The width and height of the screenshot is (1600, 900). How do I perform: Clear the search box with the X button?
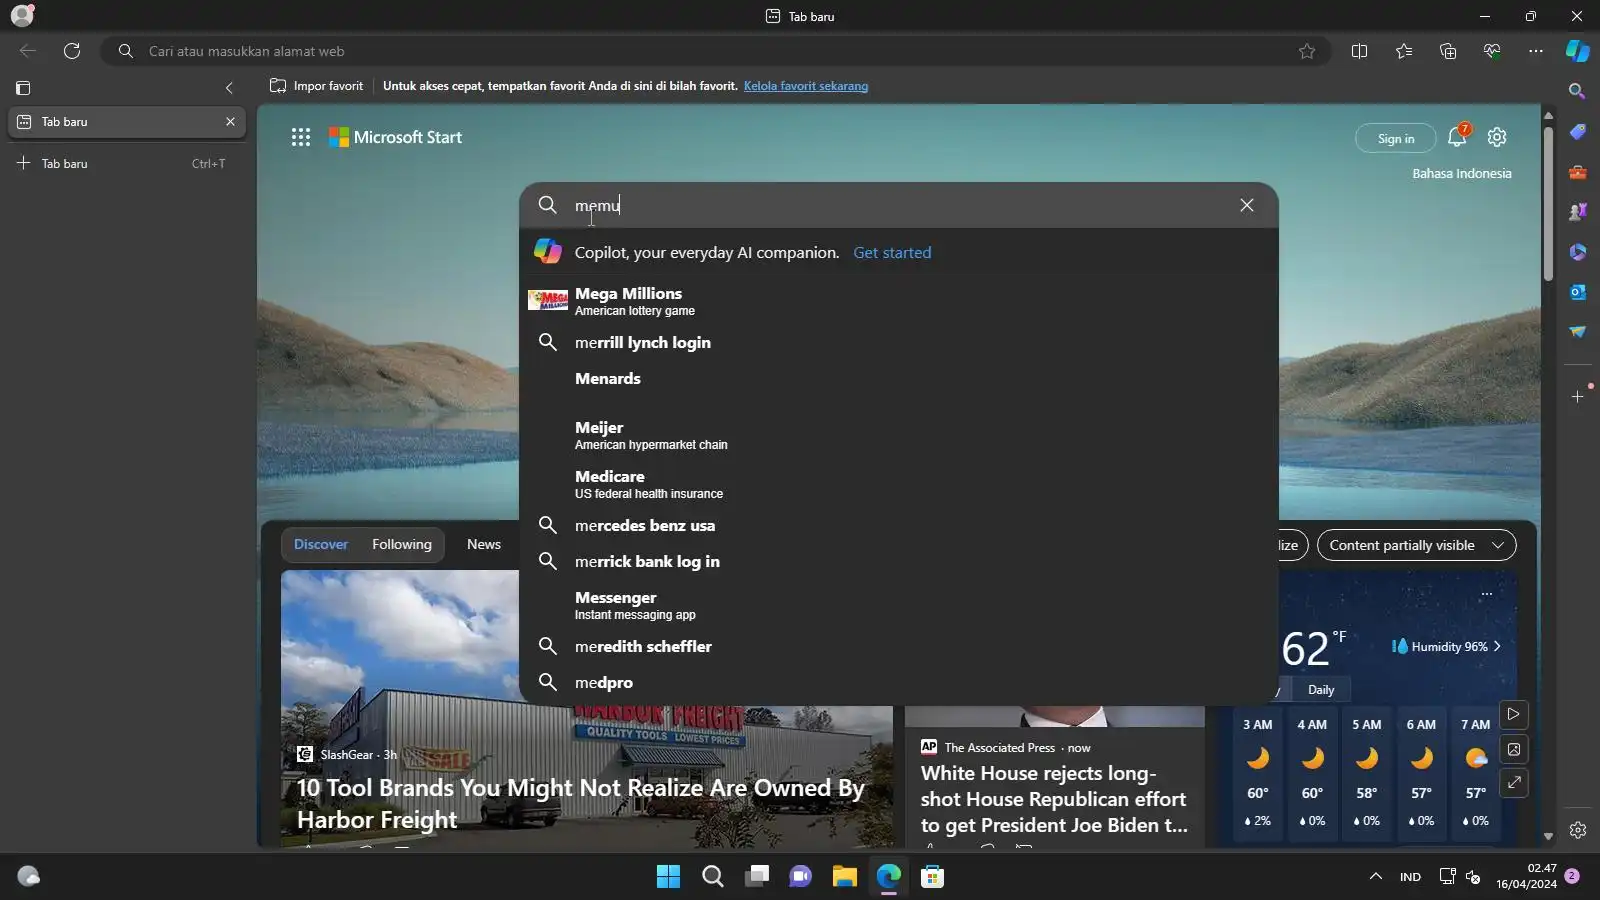tap(1247, 205)
